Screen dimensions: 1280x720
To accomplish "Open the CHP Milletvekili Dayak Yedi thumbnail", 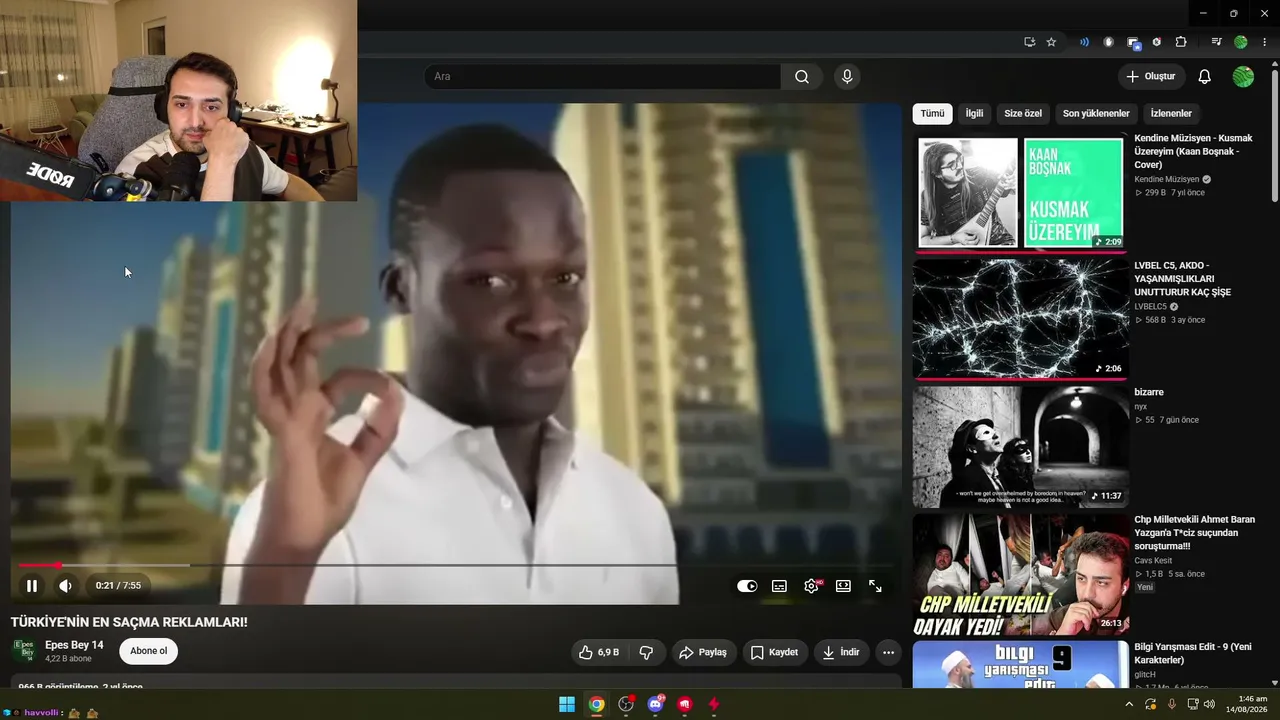I will [x=1020, y=574].
